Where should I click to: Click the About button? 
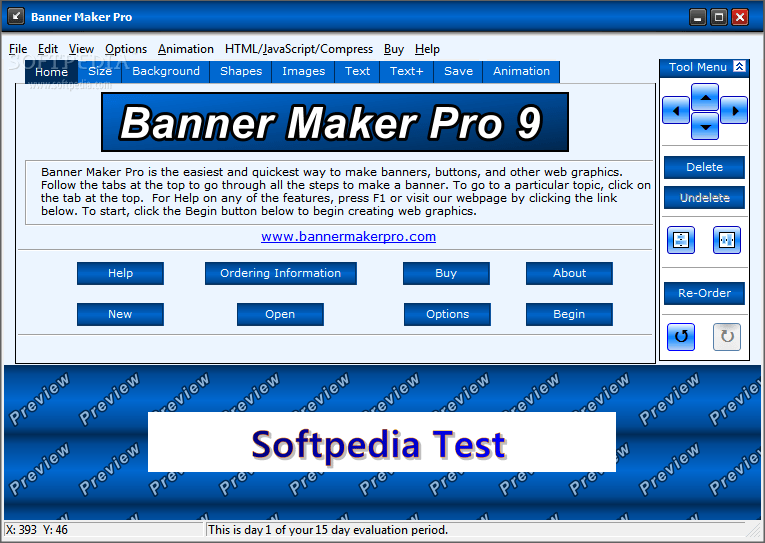click(x=569, y=273)
